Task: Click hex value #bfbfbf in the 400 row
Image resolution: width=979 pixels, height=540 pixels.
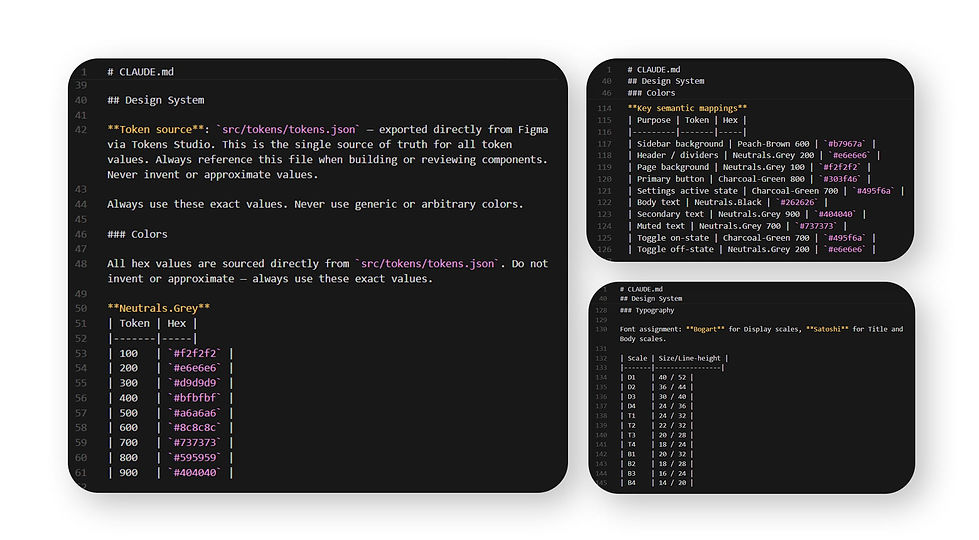Action: pos(195,398)
